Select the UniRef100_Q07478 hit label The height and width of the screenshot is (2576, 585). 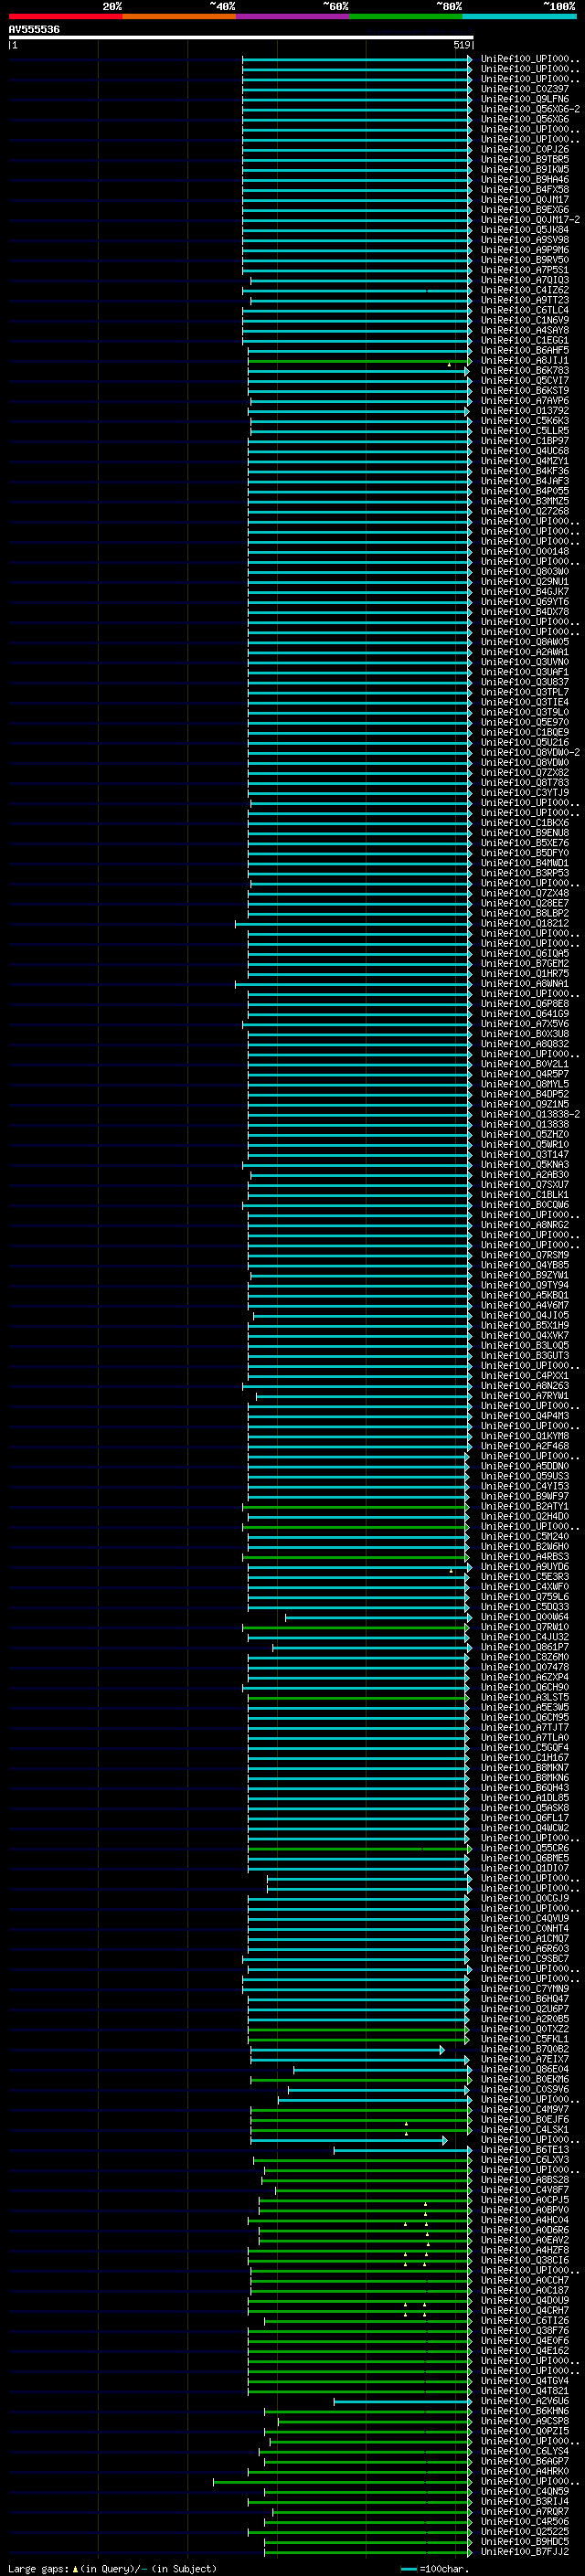[x=525, y=1667]
